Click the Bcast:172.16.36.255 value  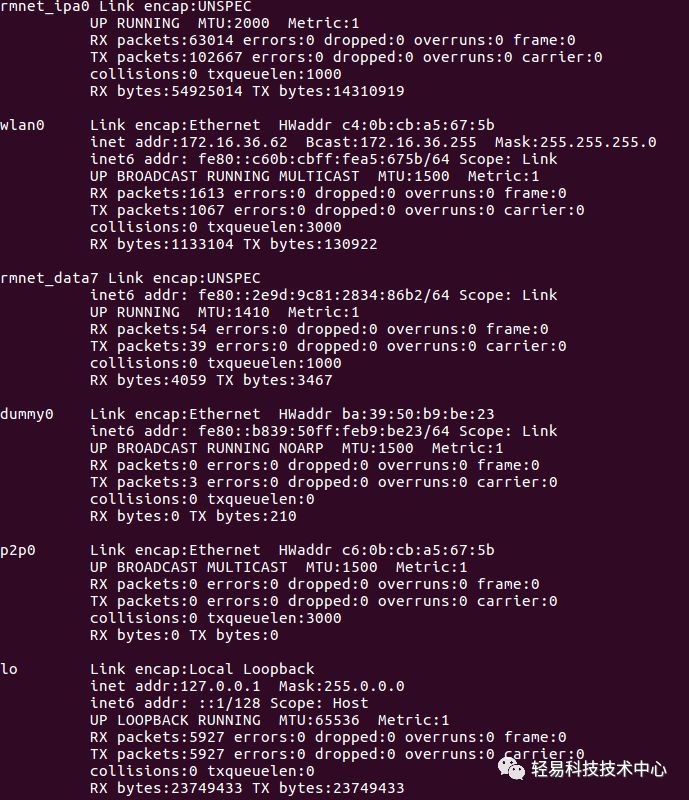coord(391,142)
